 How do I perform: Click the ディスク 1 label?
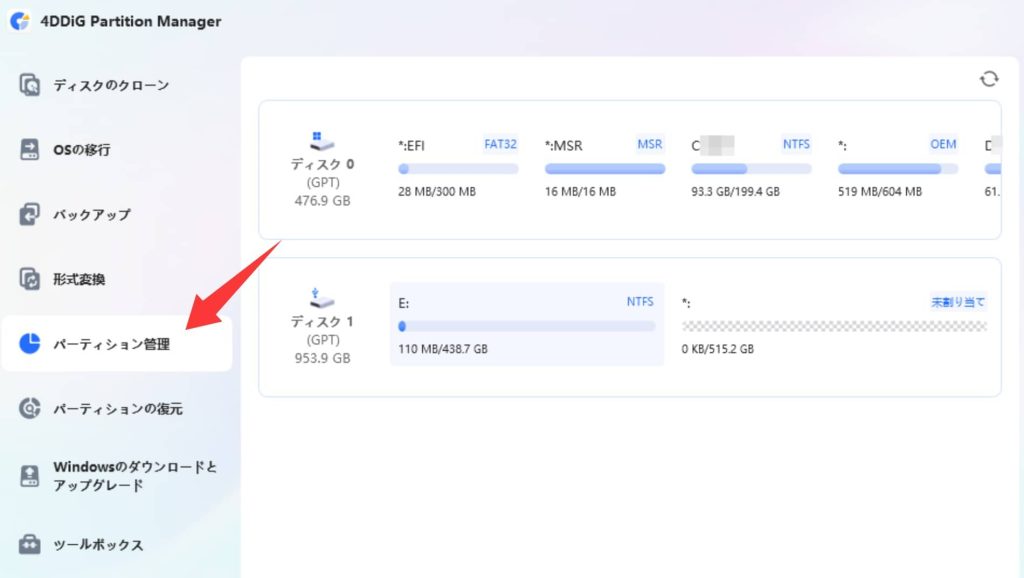click(x=322, y=321)
